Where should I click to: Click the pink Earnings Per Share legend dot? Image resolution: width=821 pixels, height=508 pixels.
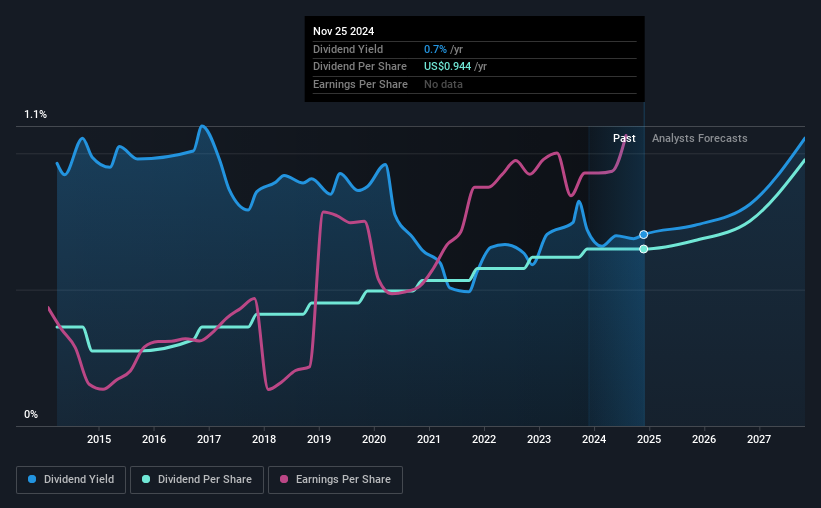click(x=284, y=479)
